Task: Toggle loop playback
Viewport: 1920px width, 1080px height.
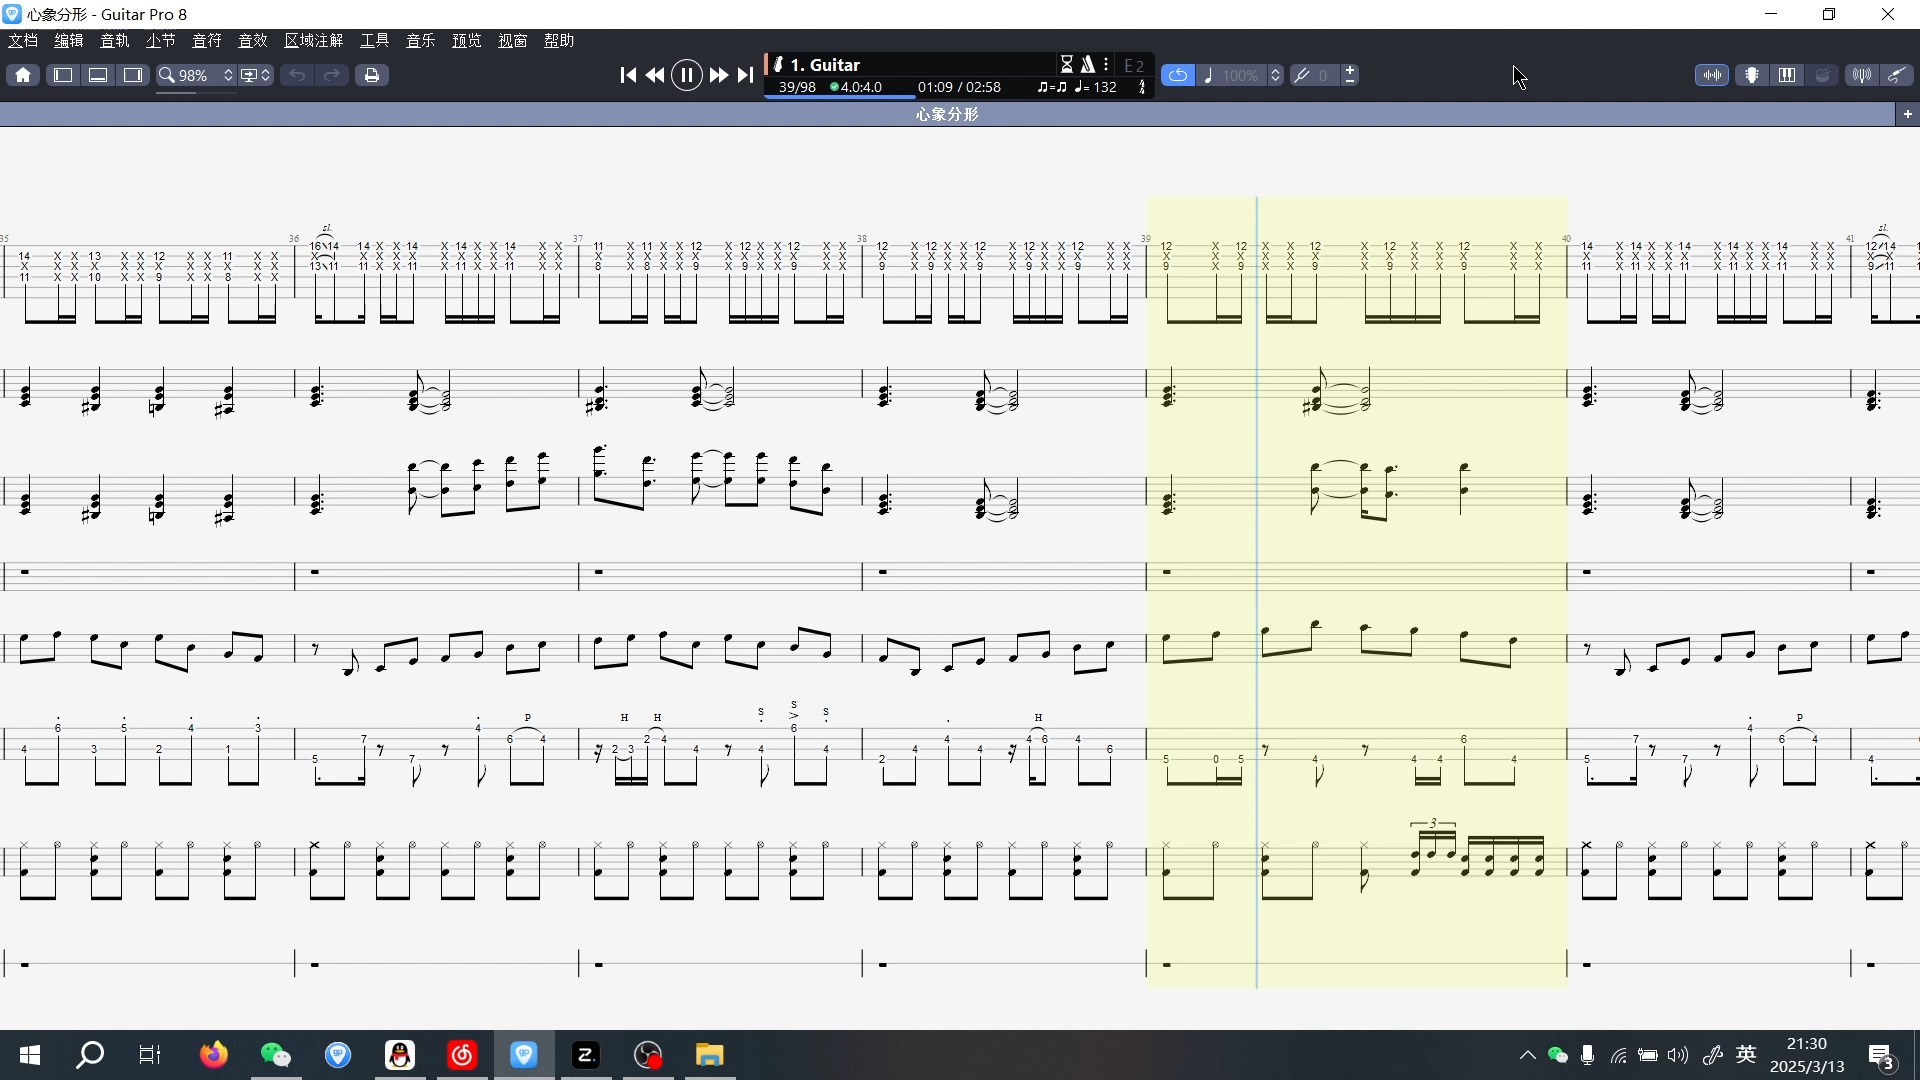Action: click(x=1178, y=75)
